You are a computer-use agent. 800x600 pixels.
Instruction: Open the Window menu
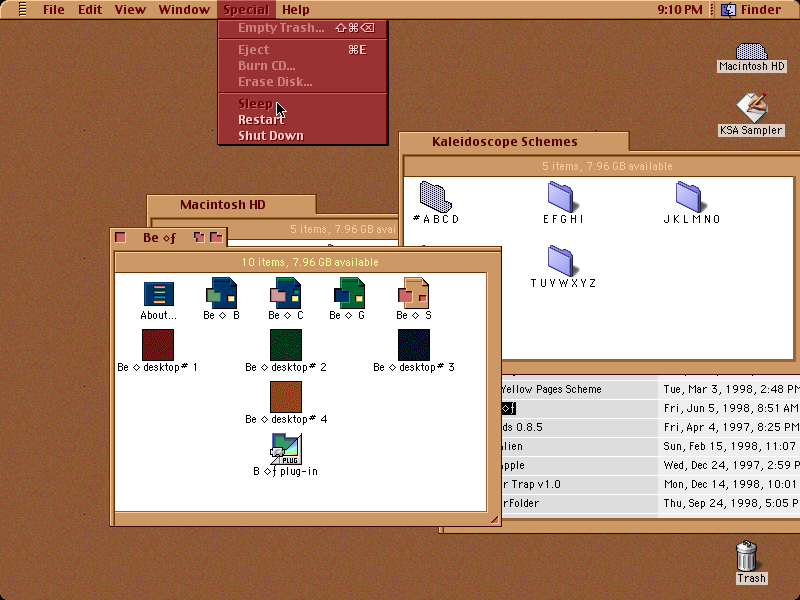184,9
